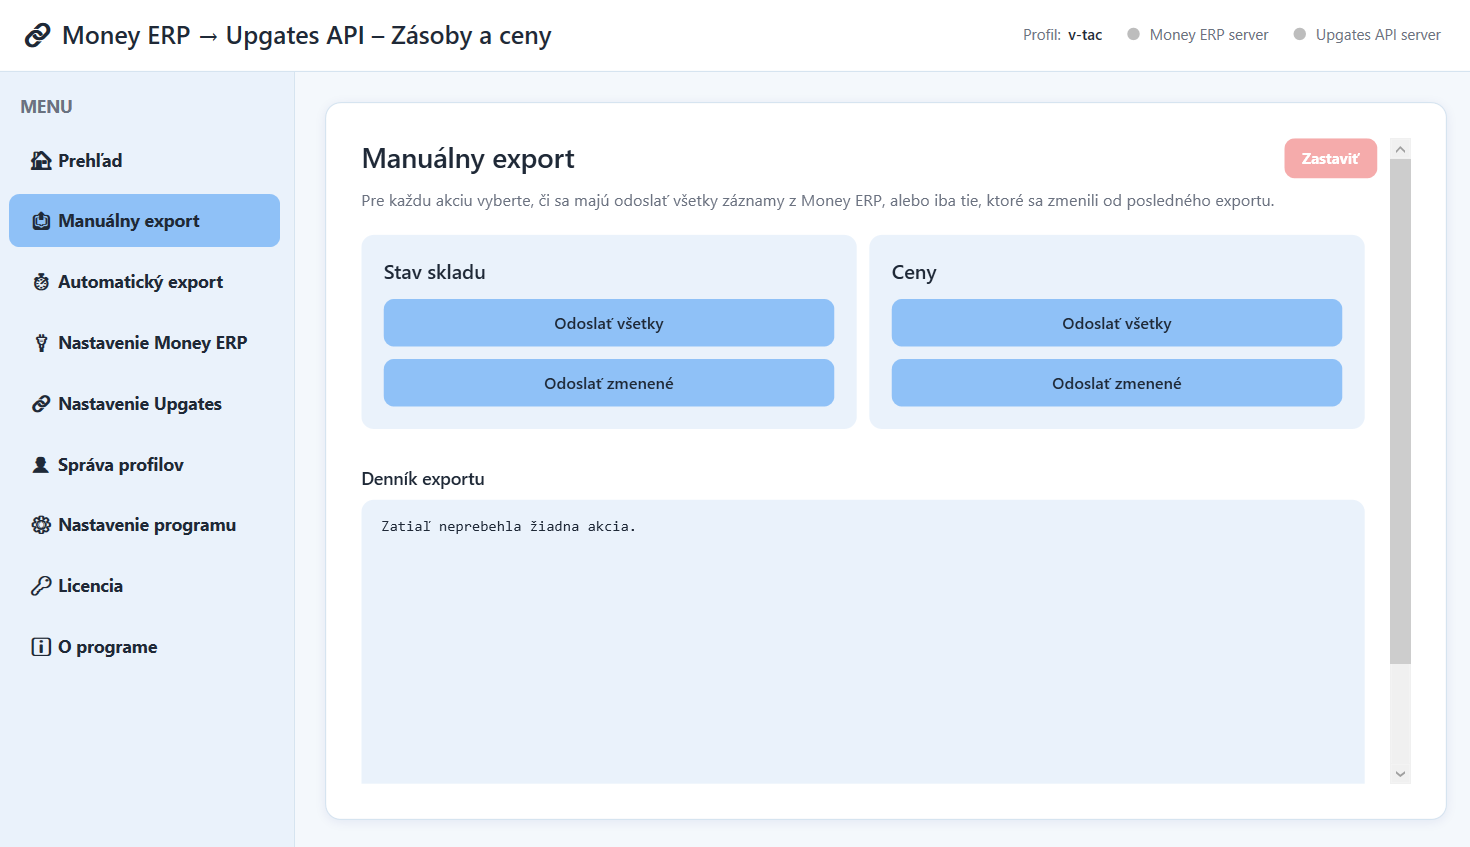Click the Manuálny export page title
Screen dimensions: 1470x847
(468, 159)
